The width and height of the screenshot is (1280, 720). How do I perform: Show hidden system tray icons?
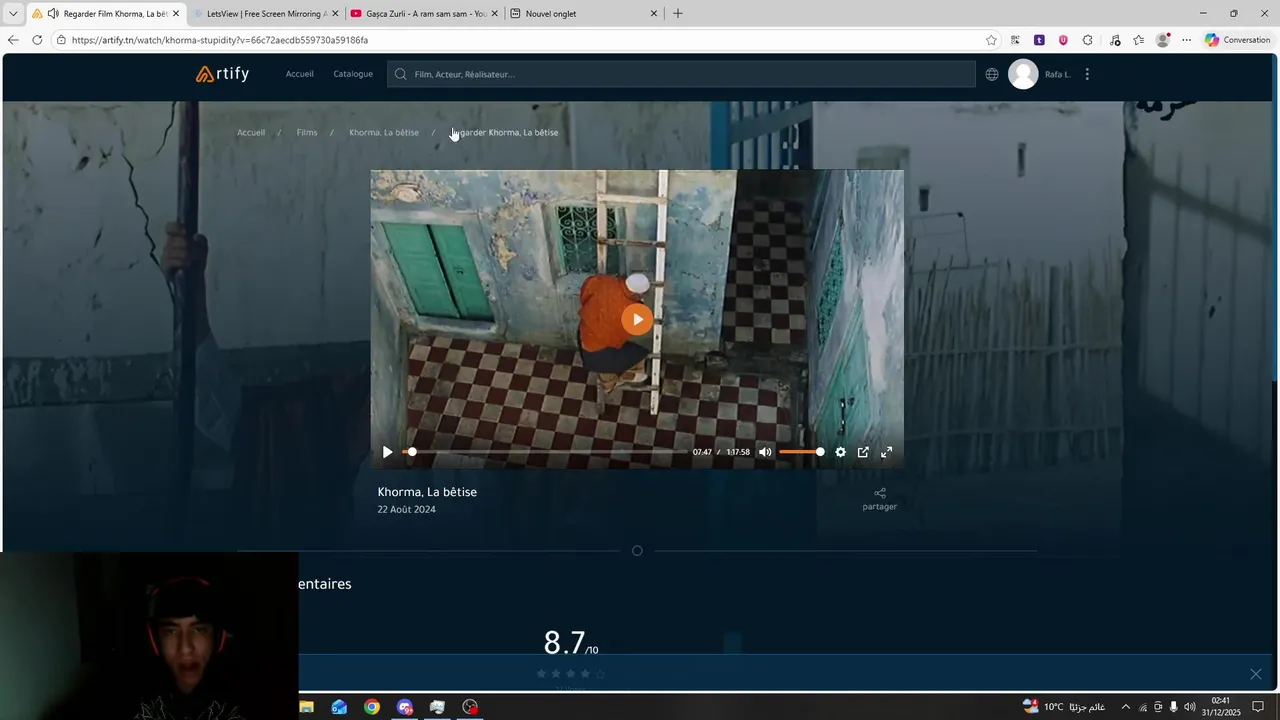click(x=1125, y=707)
